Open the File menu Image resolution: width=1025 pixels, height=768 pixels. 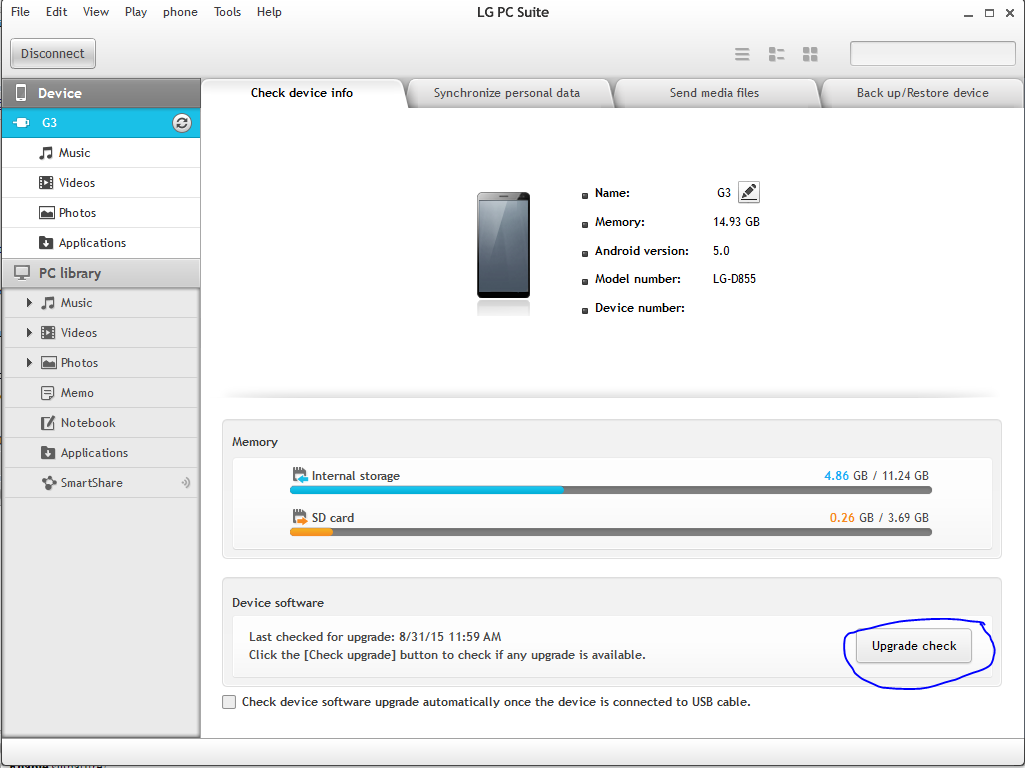point(20,12)
